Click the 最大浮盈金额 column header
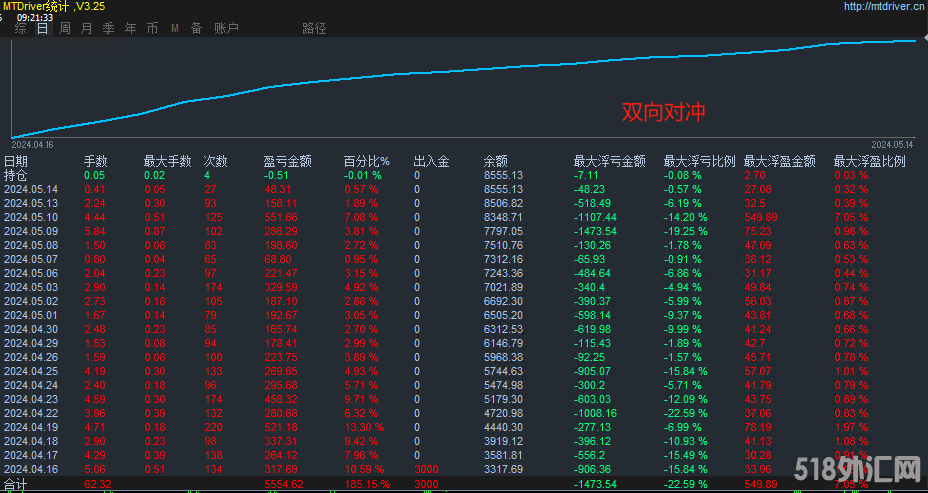The height and width of the screenshot is (493, 928). (779, 161)
